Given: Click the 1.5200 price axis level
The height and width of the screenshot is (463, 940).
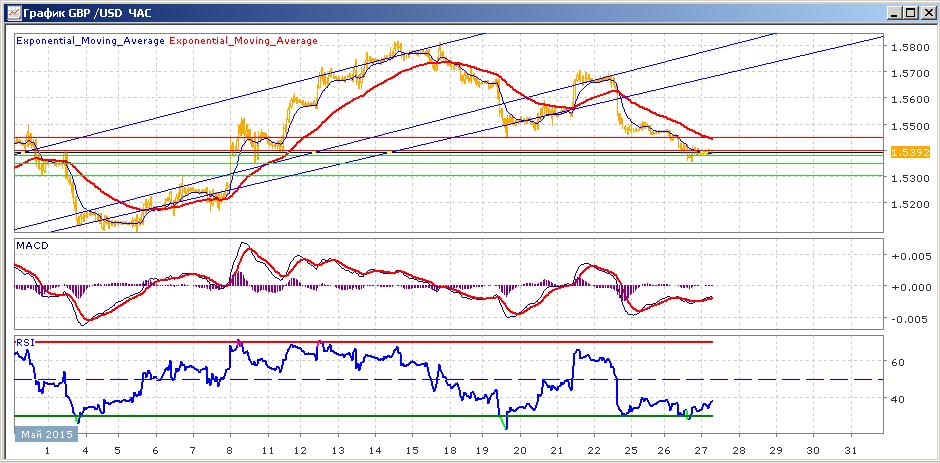Looking at the screenshot, I should pos(911,205).
